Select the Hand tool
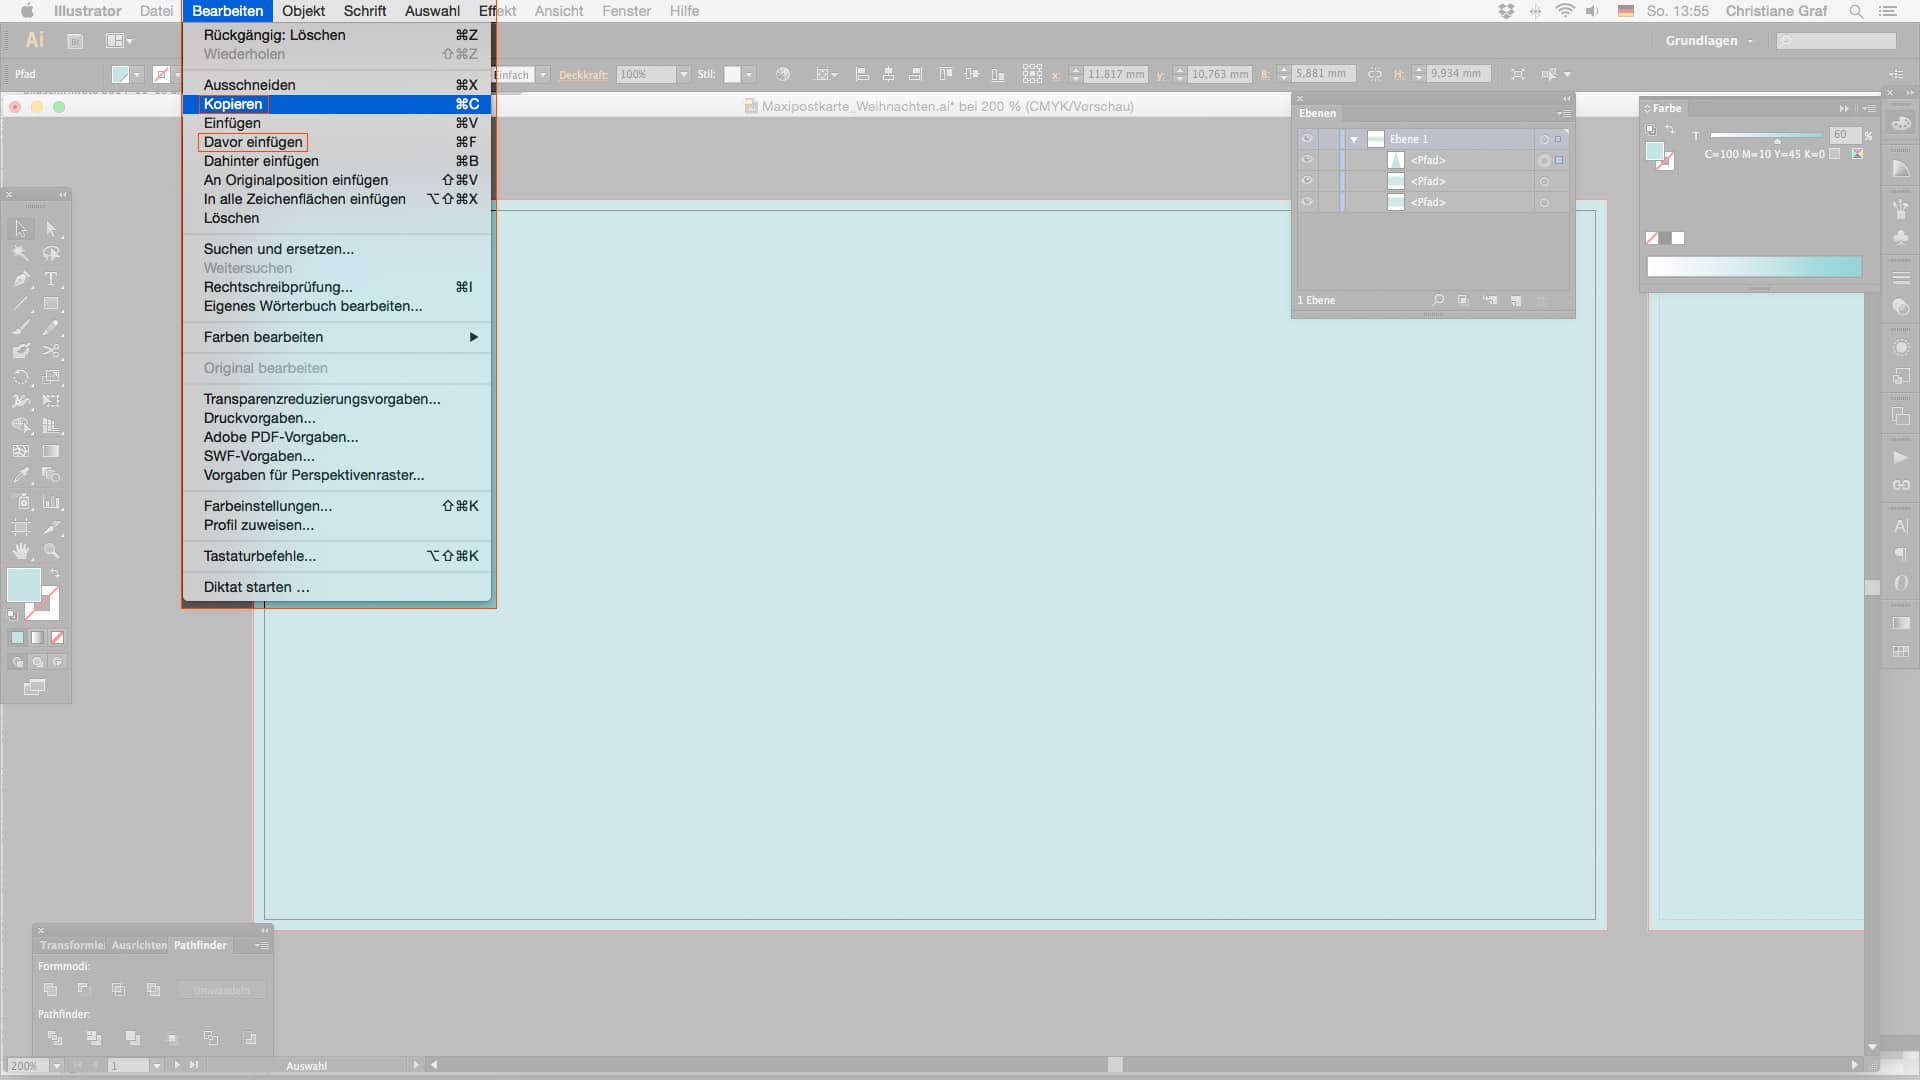 coord(21,551)
